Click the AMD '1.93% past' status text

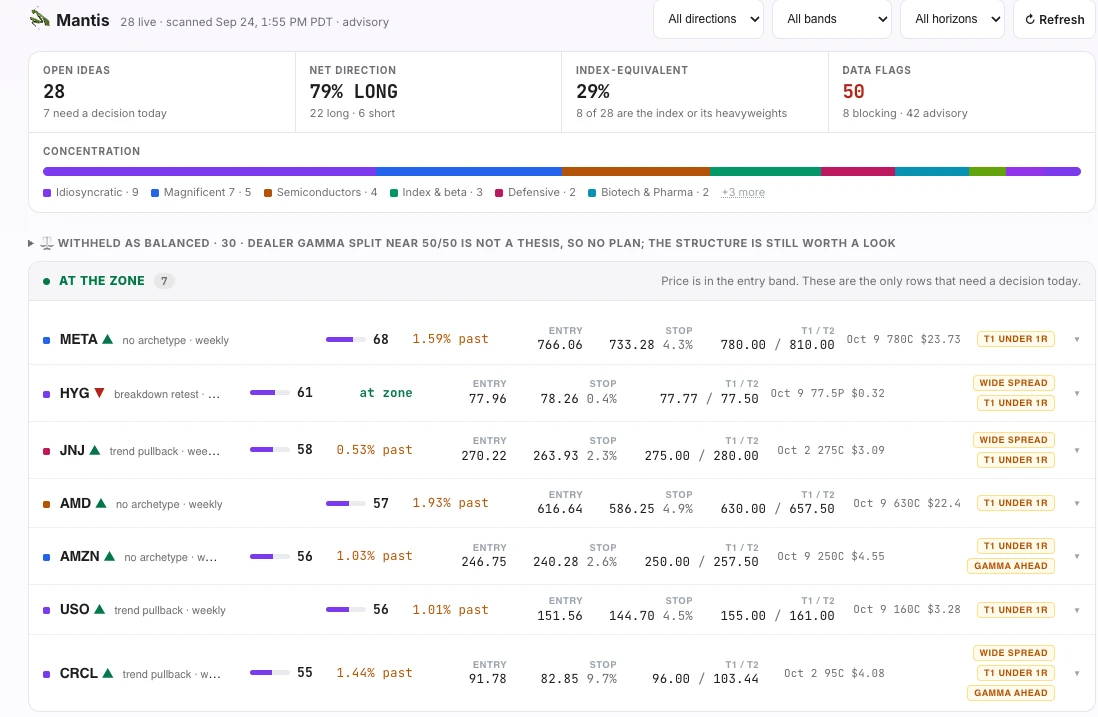click(450, 503)
